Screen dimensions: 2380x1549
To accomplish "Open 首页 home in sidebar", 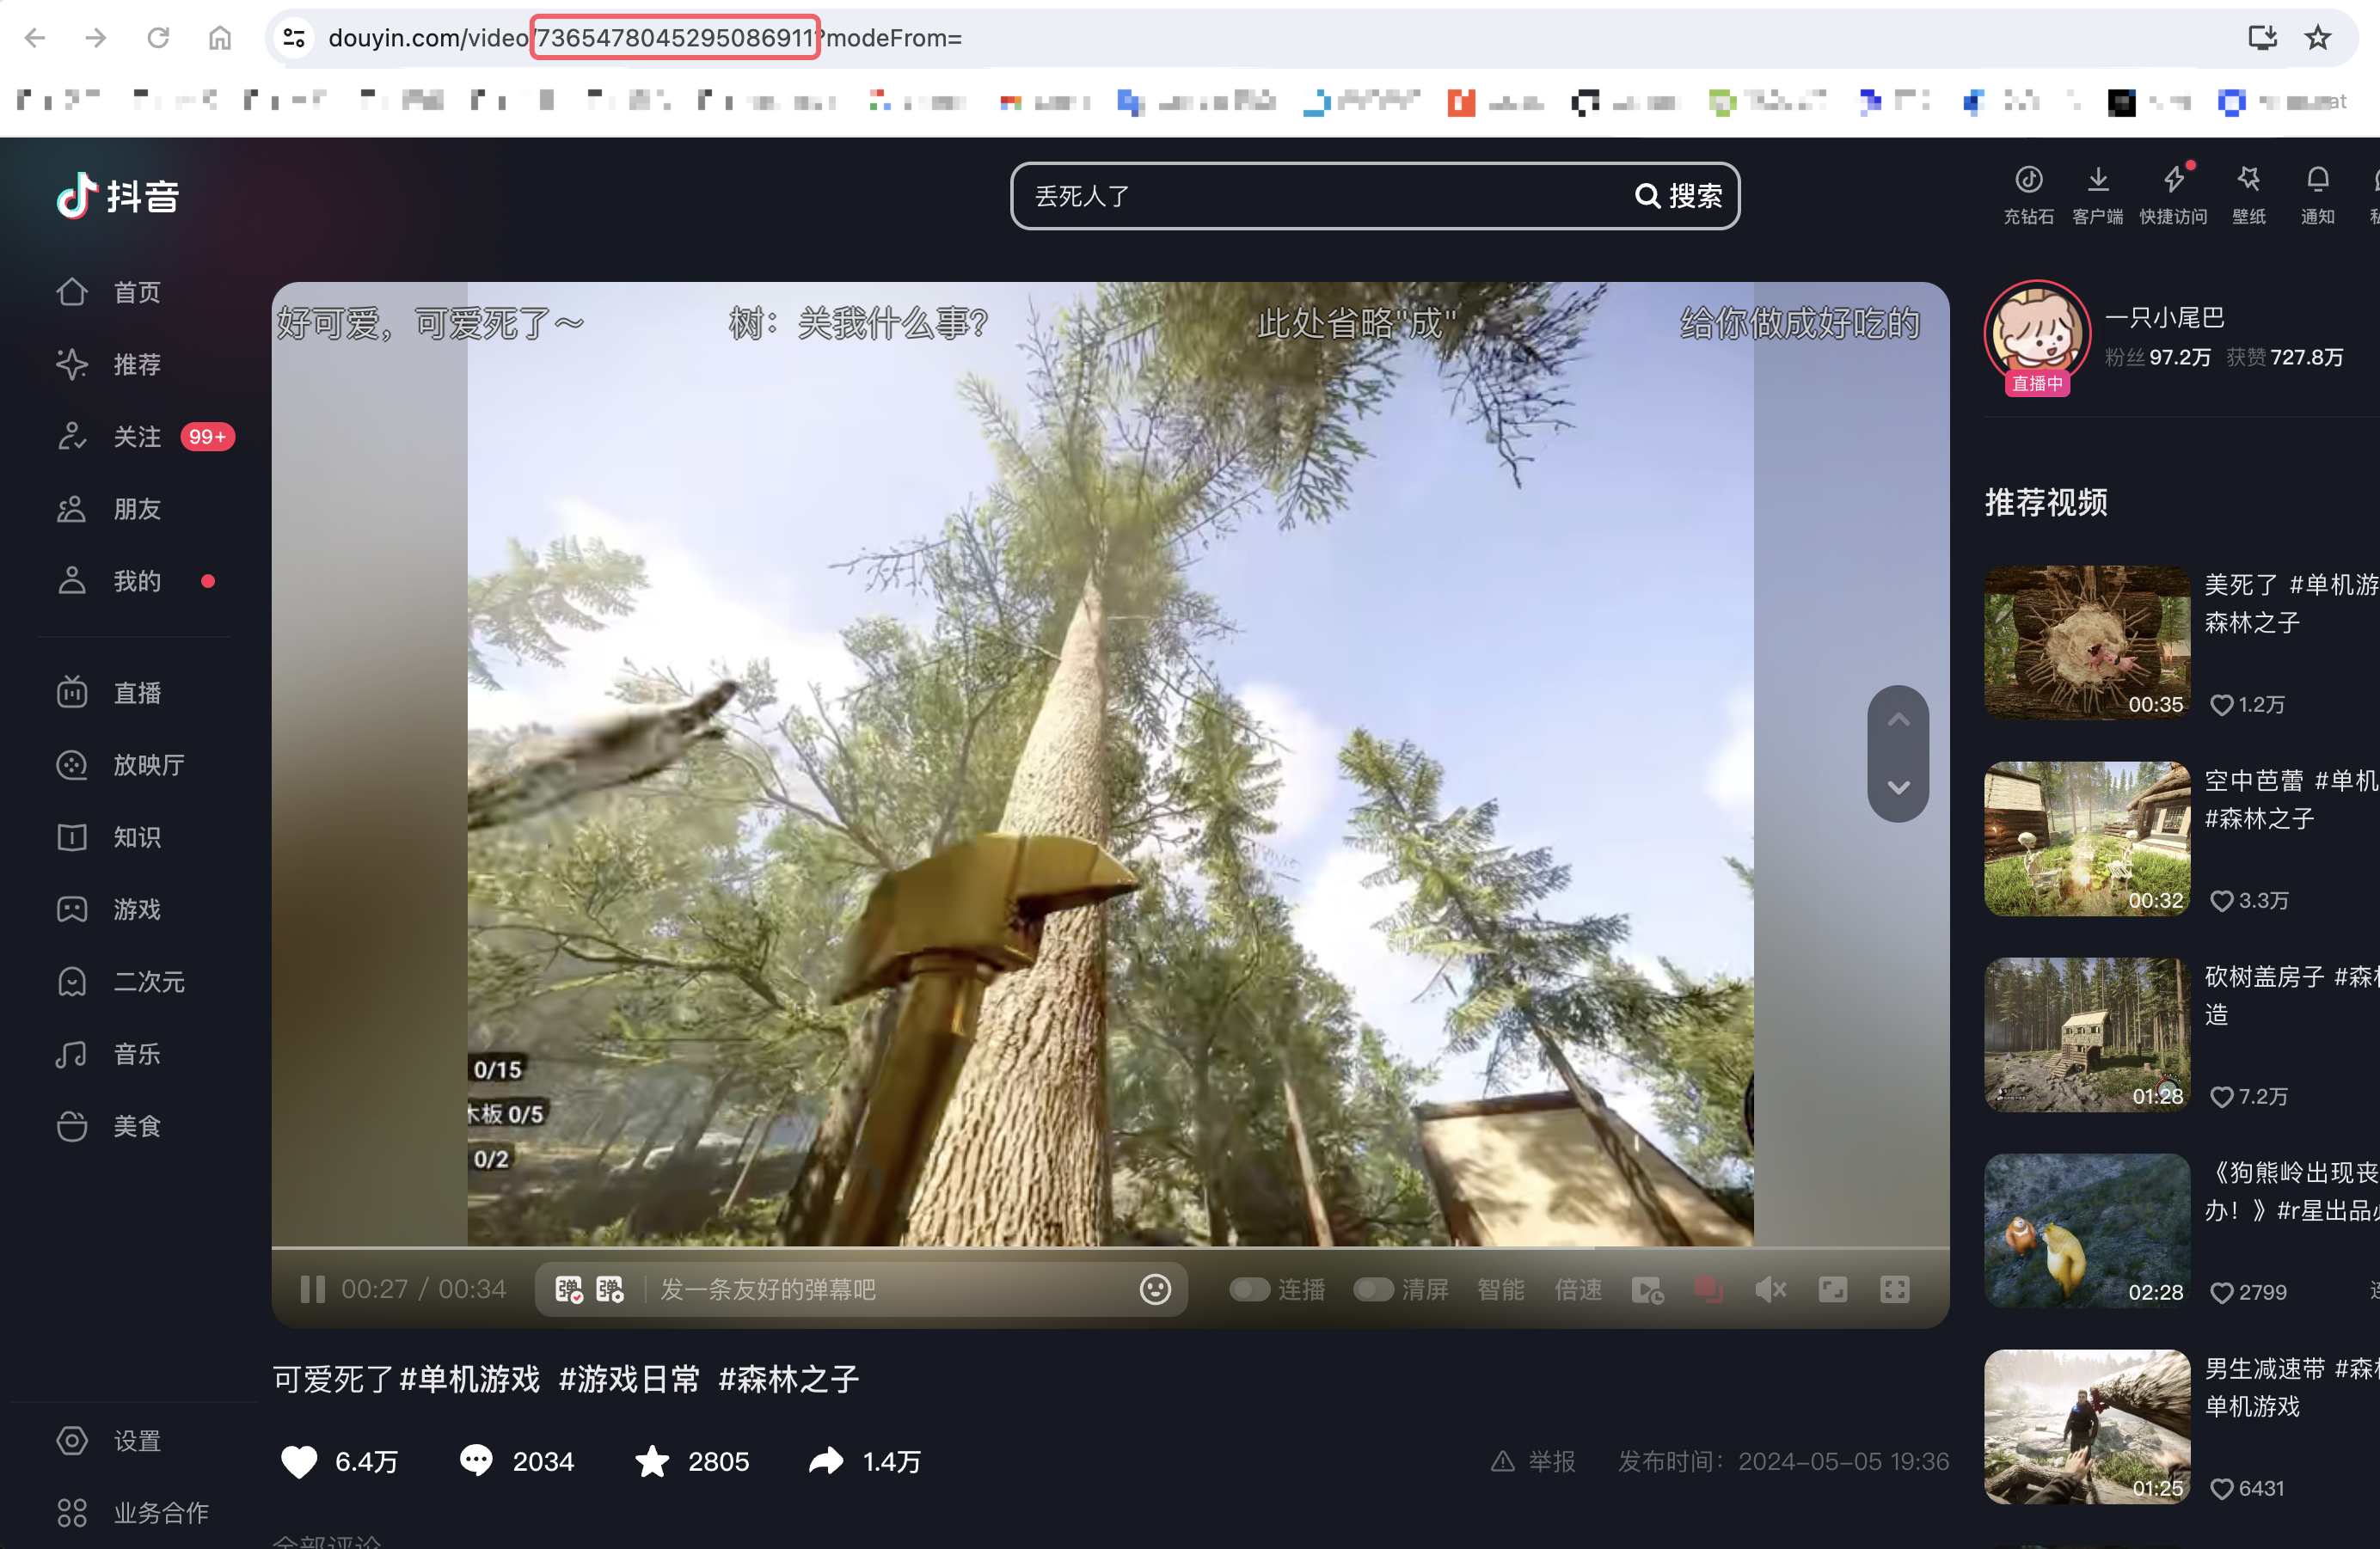I will click(110, 292).
